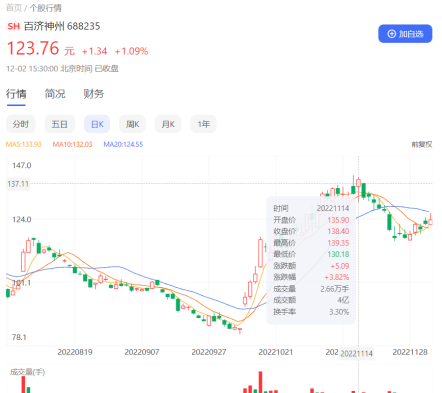Viewport: 442px width, 393px height.
Task: Open the 个股行情 breadcrumb link
Action: pos(46,8)
